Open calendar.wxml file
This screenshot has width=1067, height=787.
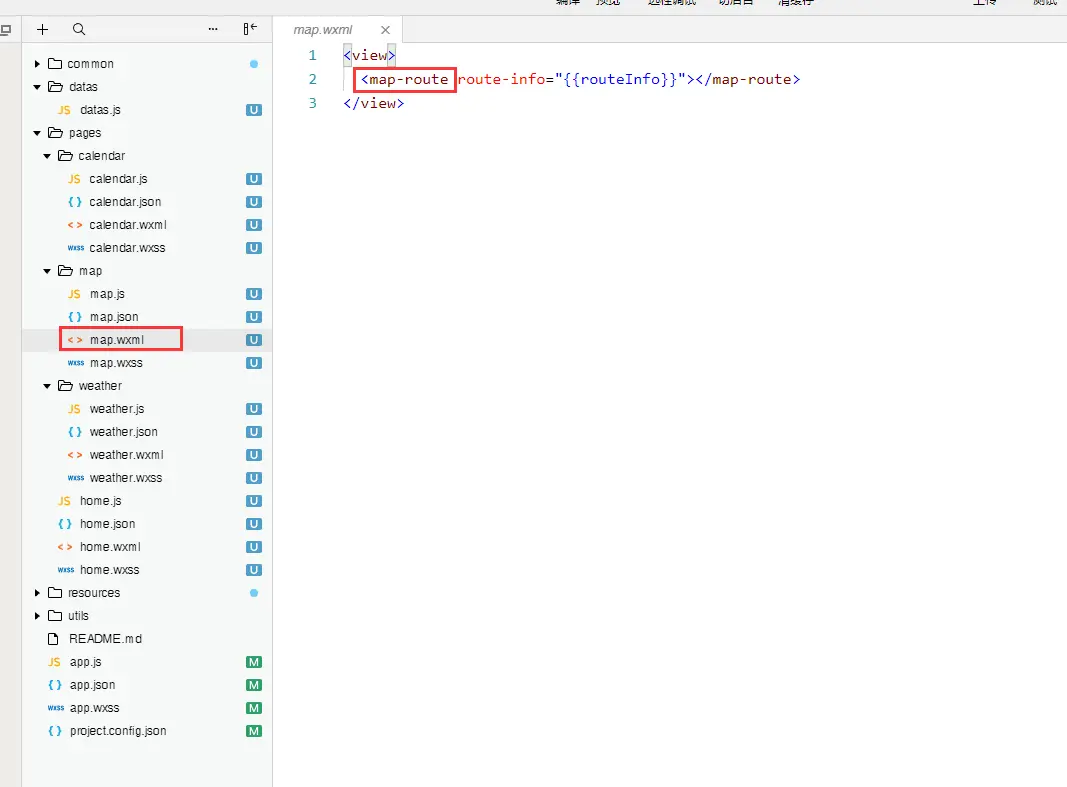(x=128, y=225)
